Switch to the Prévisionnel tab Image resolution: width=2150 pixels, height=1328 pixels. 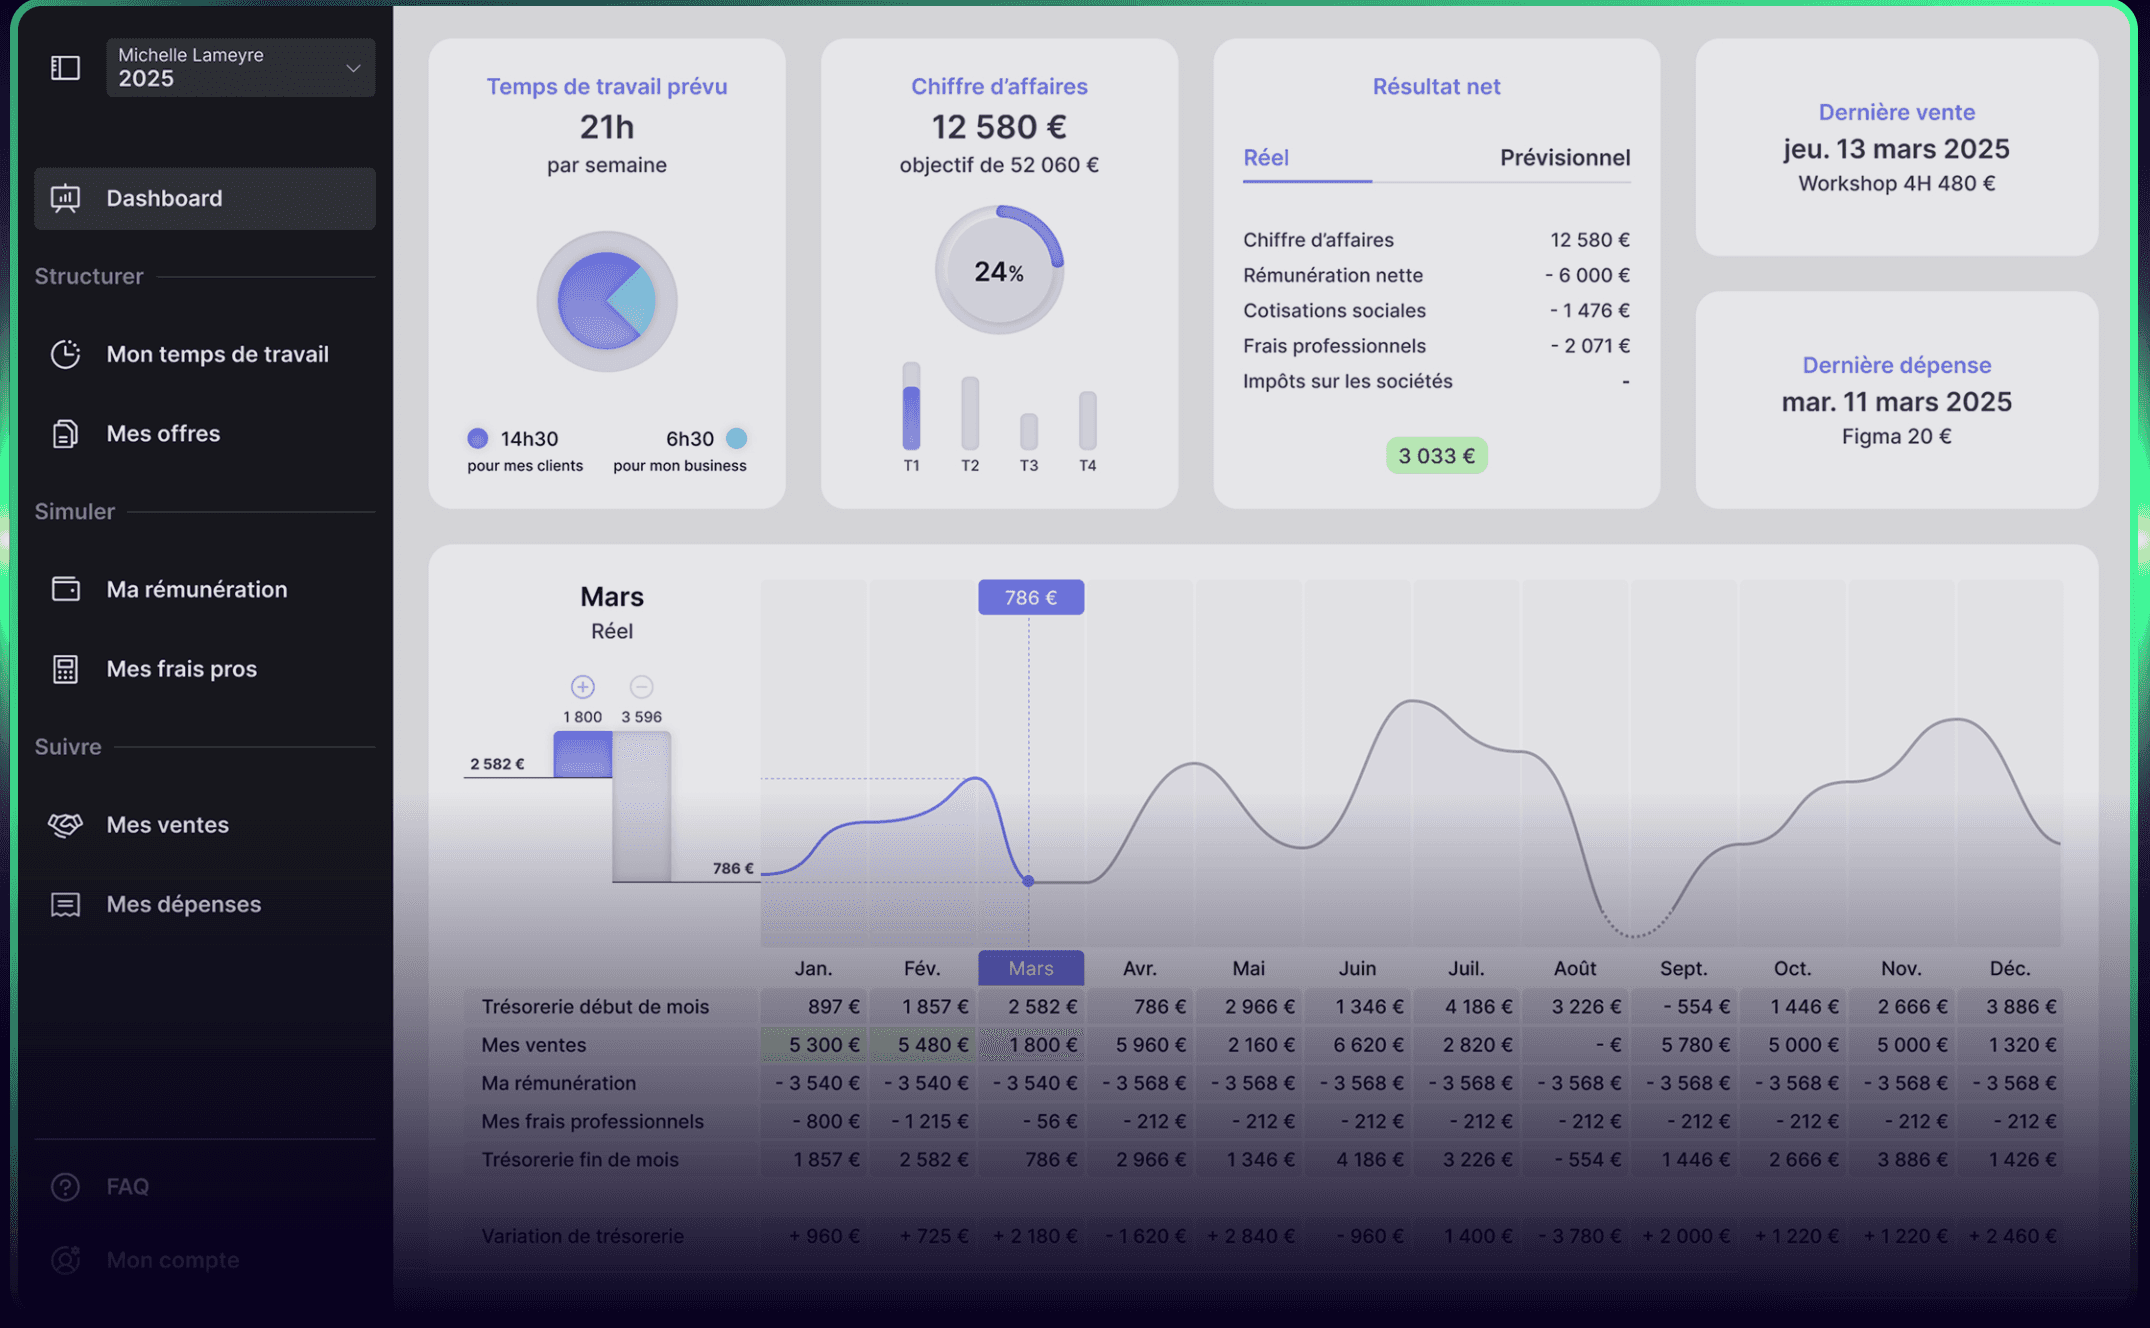(x=1564, y=158)
